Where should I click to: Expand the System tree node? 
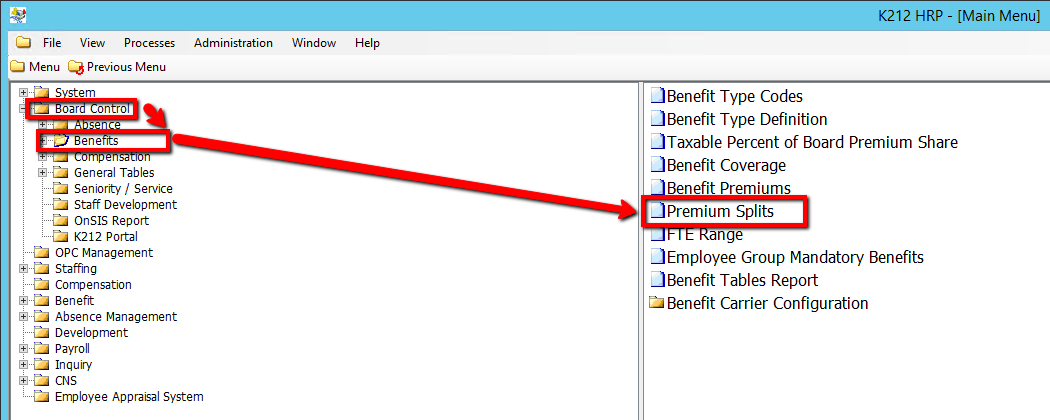pyautogui.click(x=24, y=93)
